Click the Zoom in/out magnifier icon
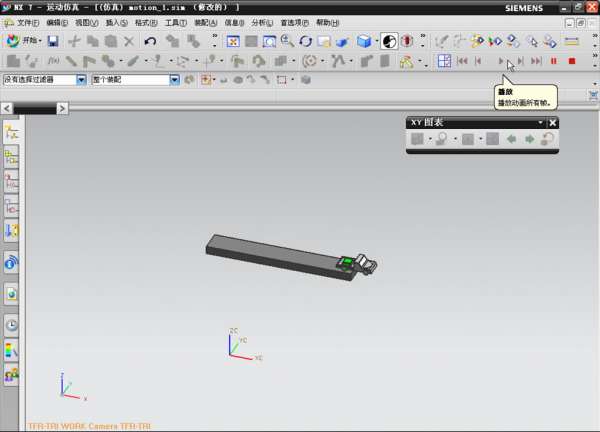Screen dimensions: 600x432 tap(287, 41)
